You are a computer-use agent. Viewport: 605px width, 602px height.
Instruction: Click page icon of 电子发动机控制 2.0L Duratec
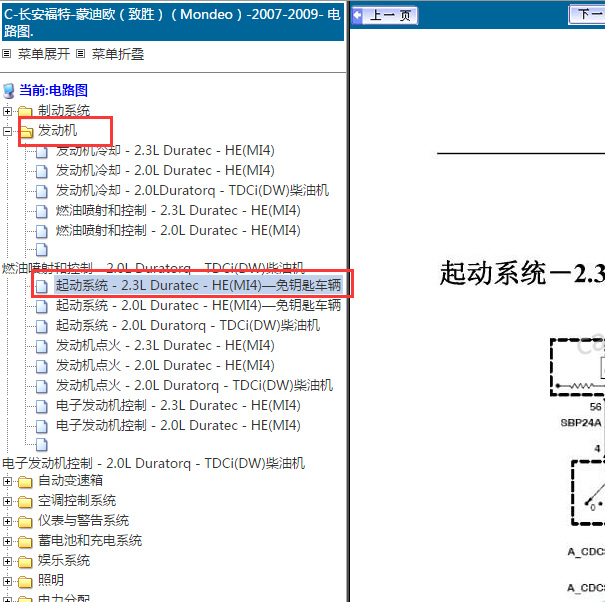click(42, 426)
